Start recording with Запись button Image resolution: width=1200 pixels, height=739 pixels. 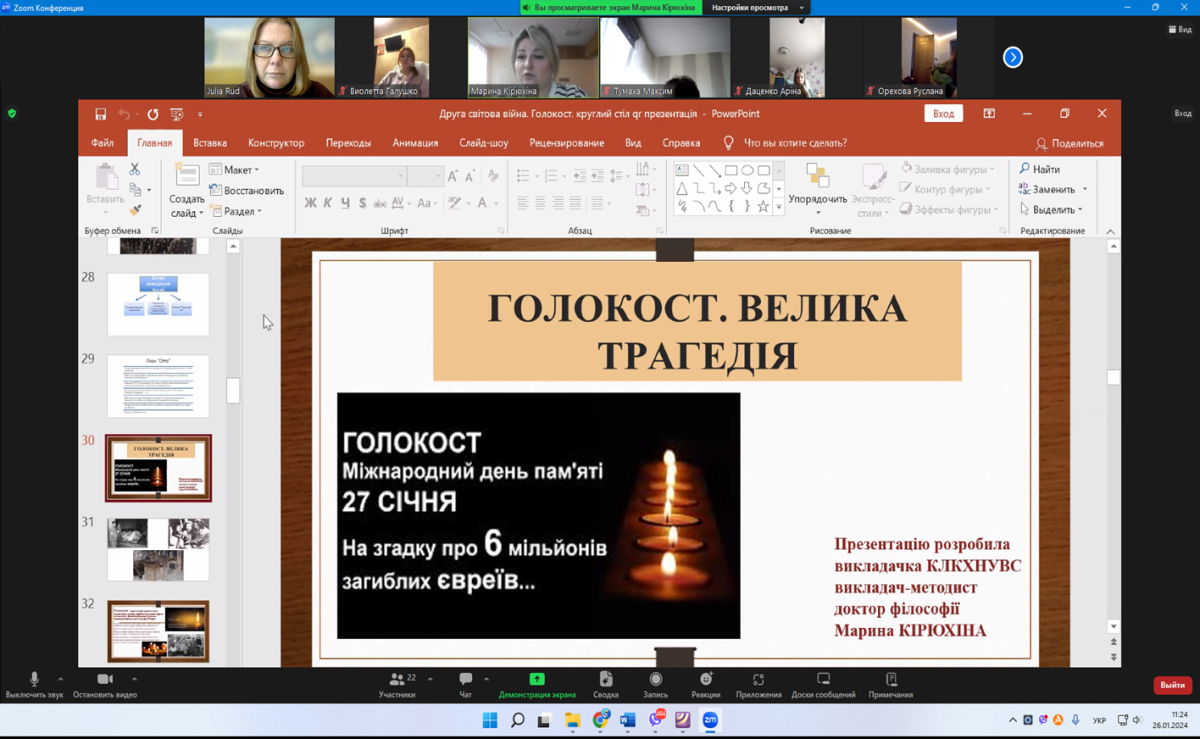[655, 681]
